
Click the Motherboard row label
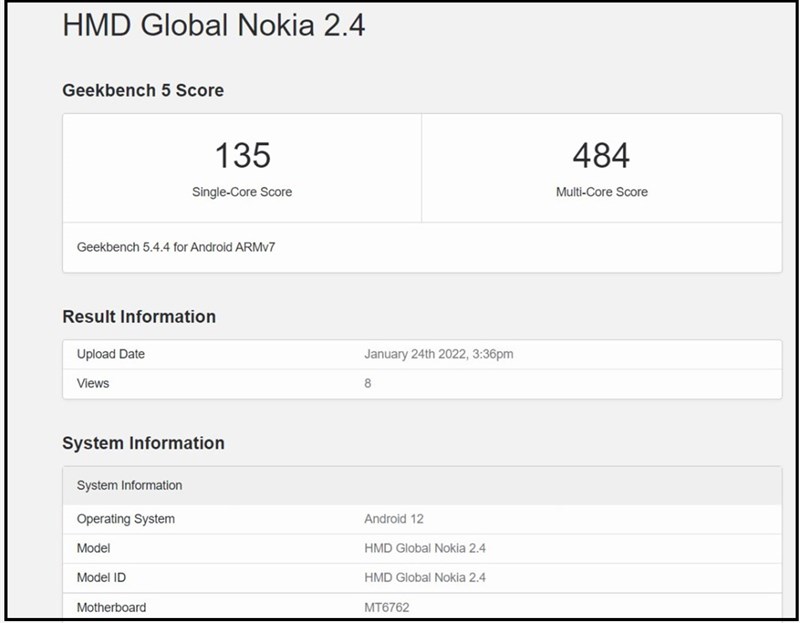pyautogui.click(x=111, y=607)
